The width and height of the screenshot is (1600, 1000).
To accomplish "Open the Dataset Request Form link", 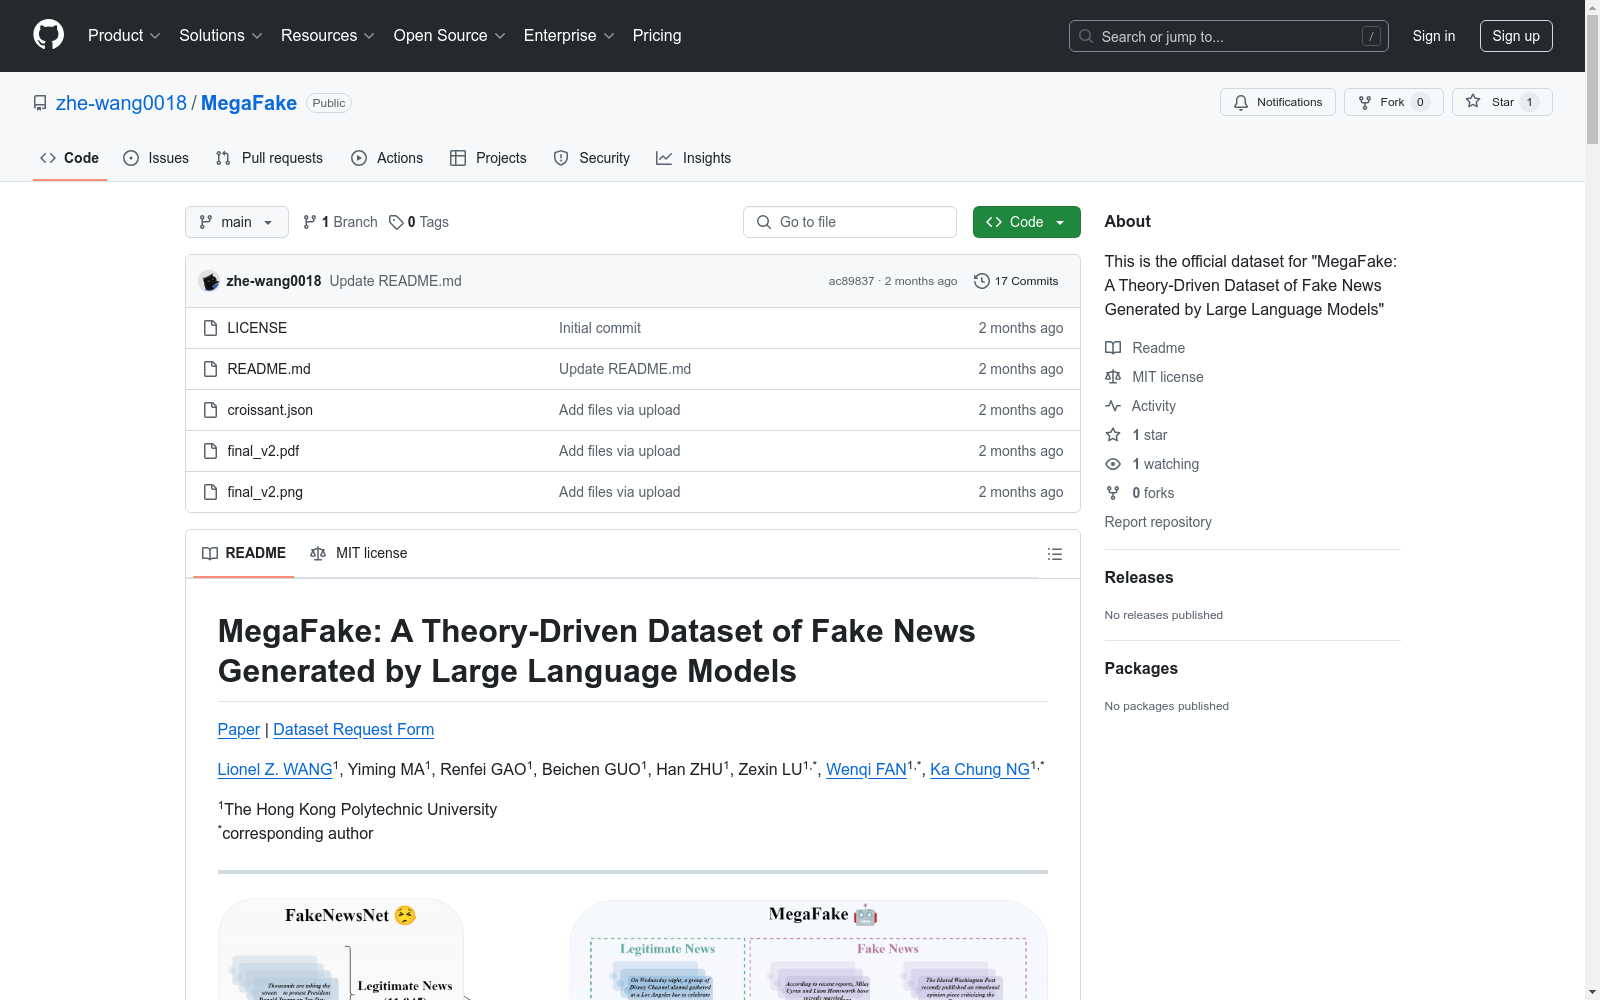I will click(x=354, y=730).
